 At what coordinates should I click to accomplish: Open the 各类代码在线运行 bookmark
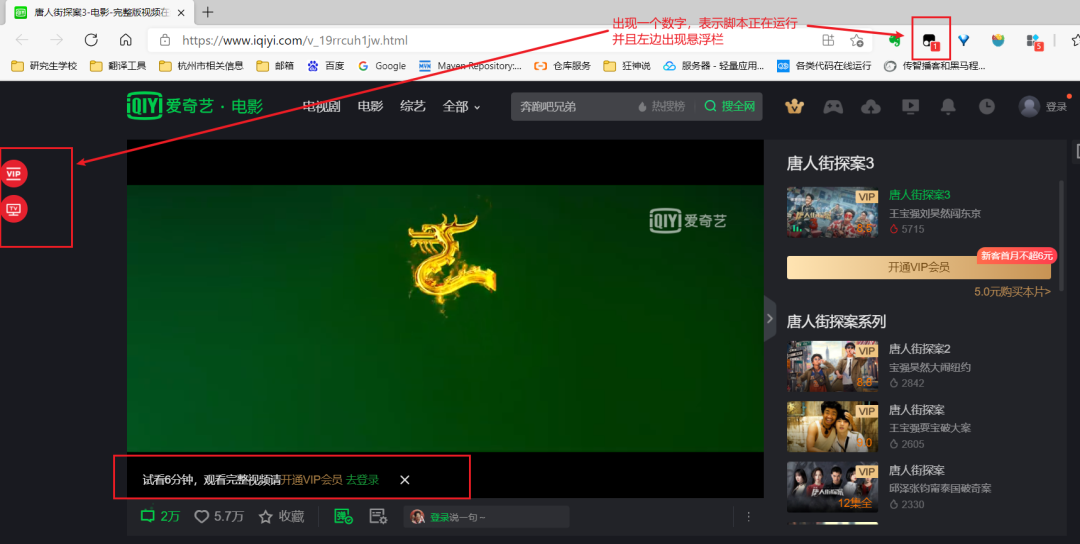pyautogui.click(x=824, y=66)
